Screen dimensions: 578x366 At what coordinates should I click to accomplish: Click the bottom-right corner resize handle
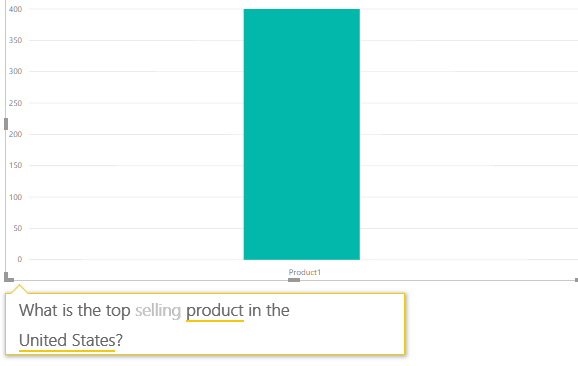576,280
